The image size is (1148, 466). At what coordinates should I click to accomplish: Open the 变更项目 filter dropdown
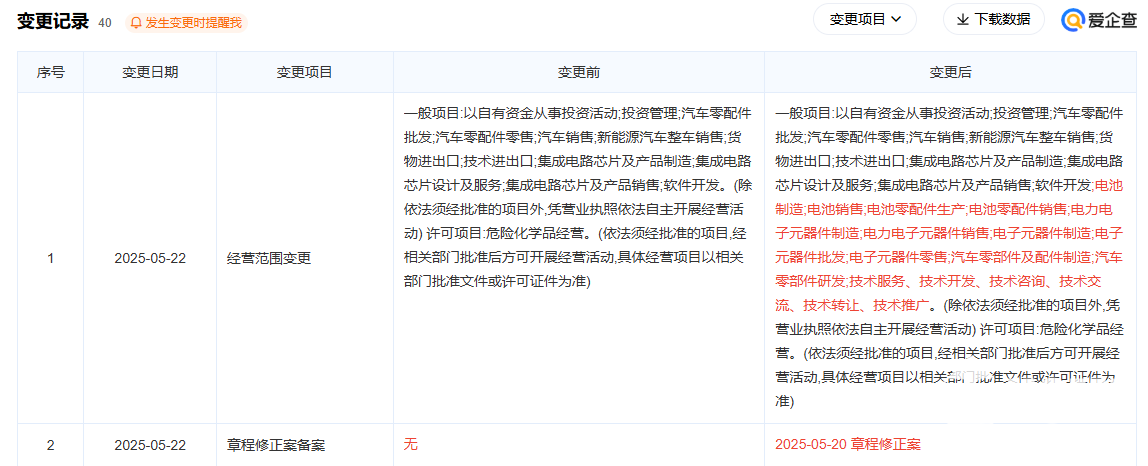(865, 19)
